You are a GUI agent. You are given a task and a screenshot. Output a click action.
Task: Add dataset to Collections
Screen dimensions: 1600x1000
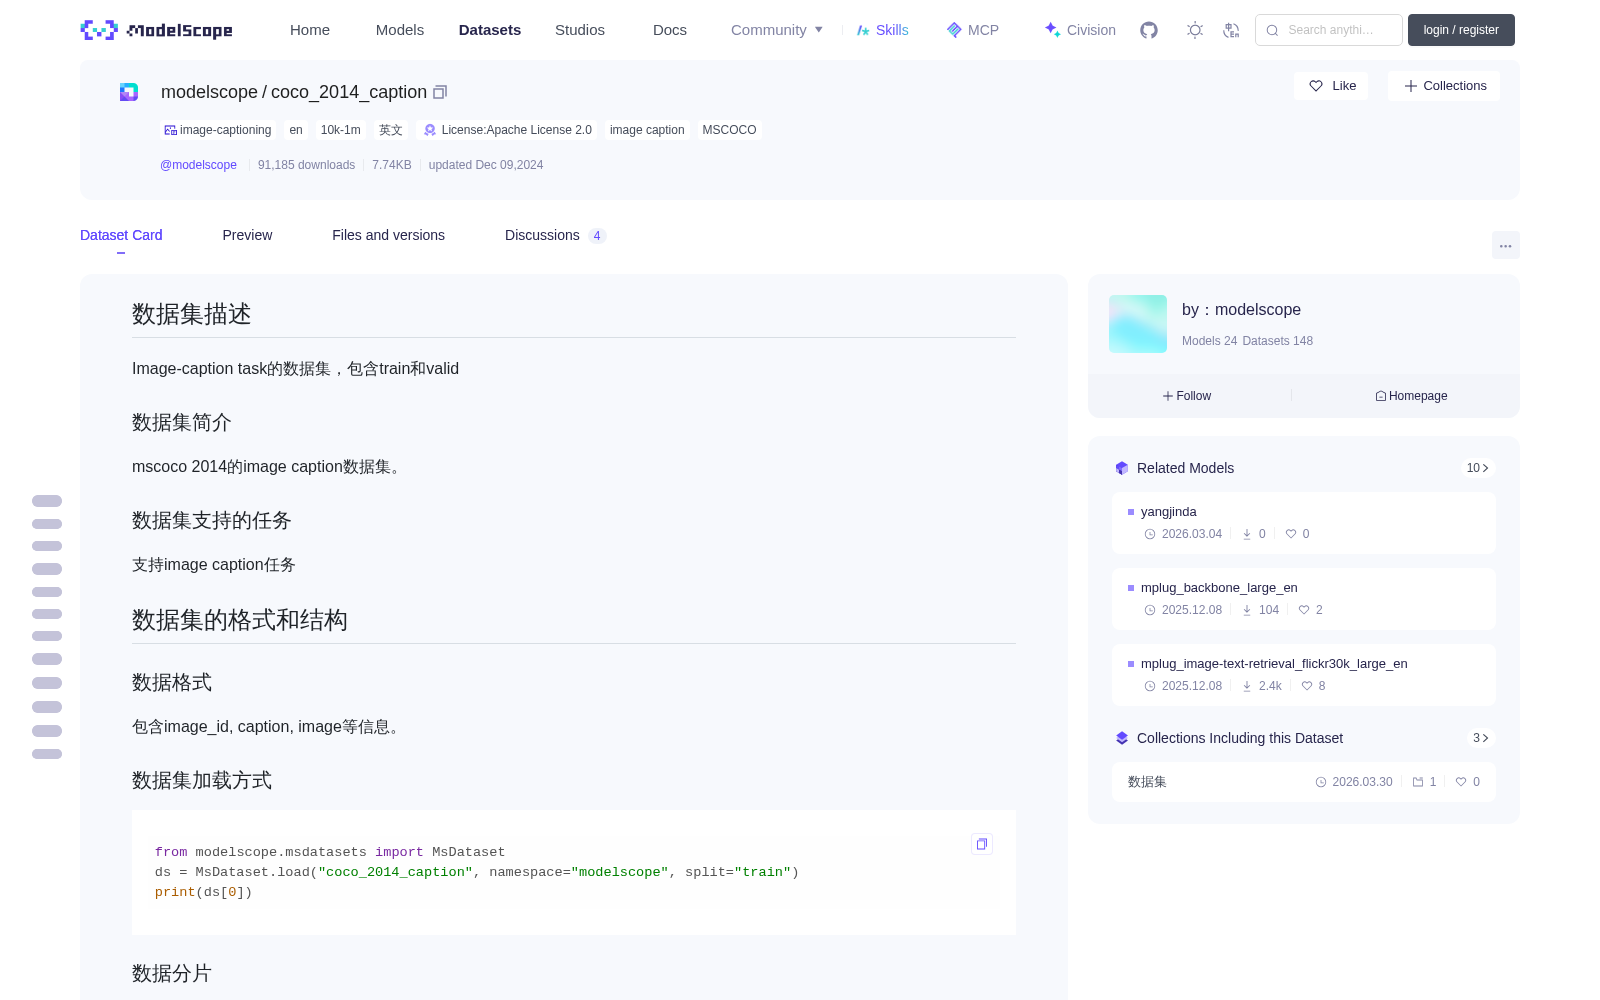[1444, 86]
